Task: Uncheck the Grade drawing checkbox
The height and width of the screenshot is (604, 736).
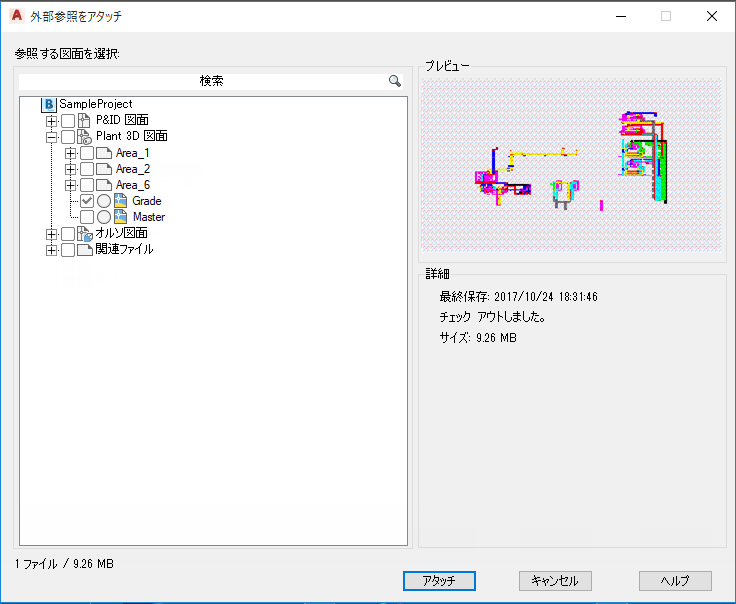Action: tap(87, 201)
